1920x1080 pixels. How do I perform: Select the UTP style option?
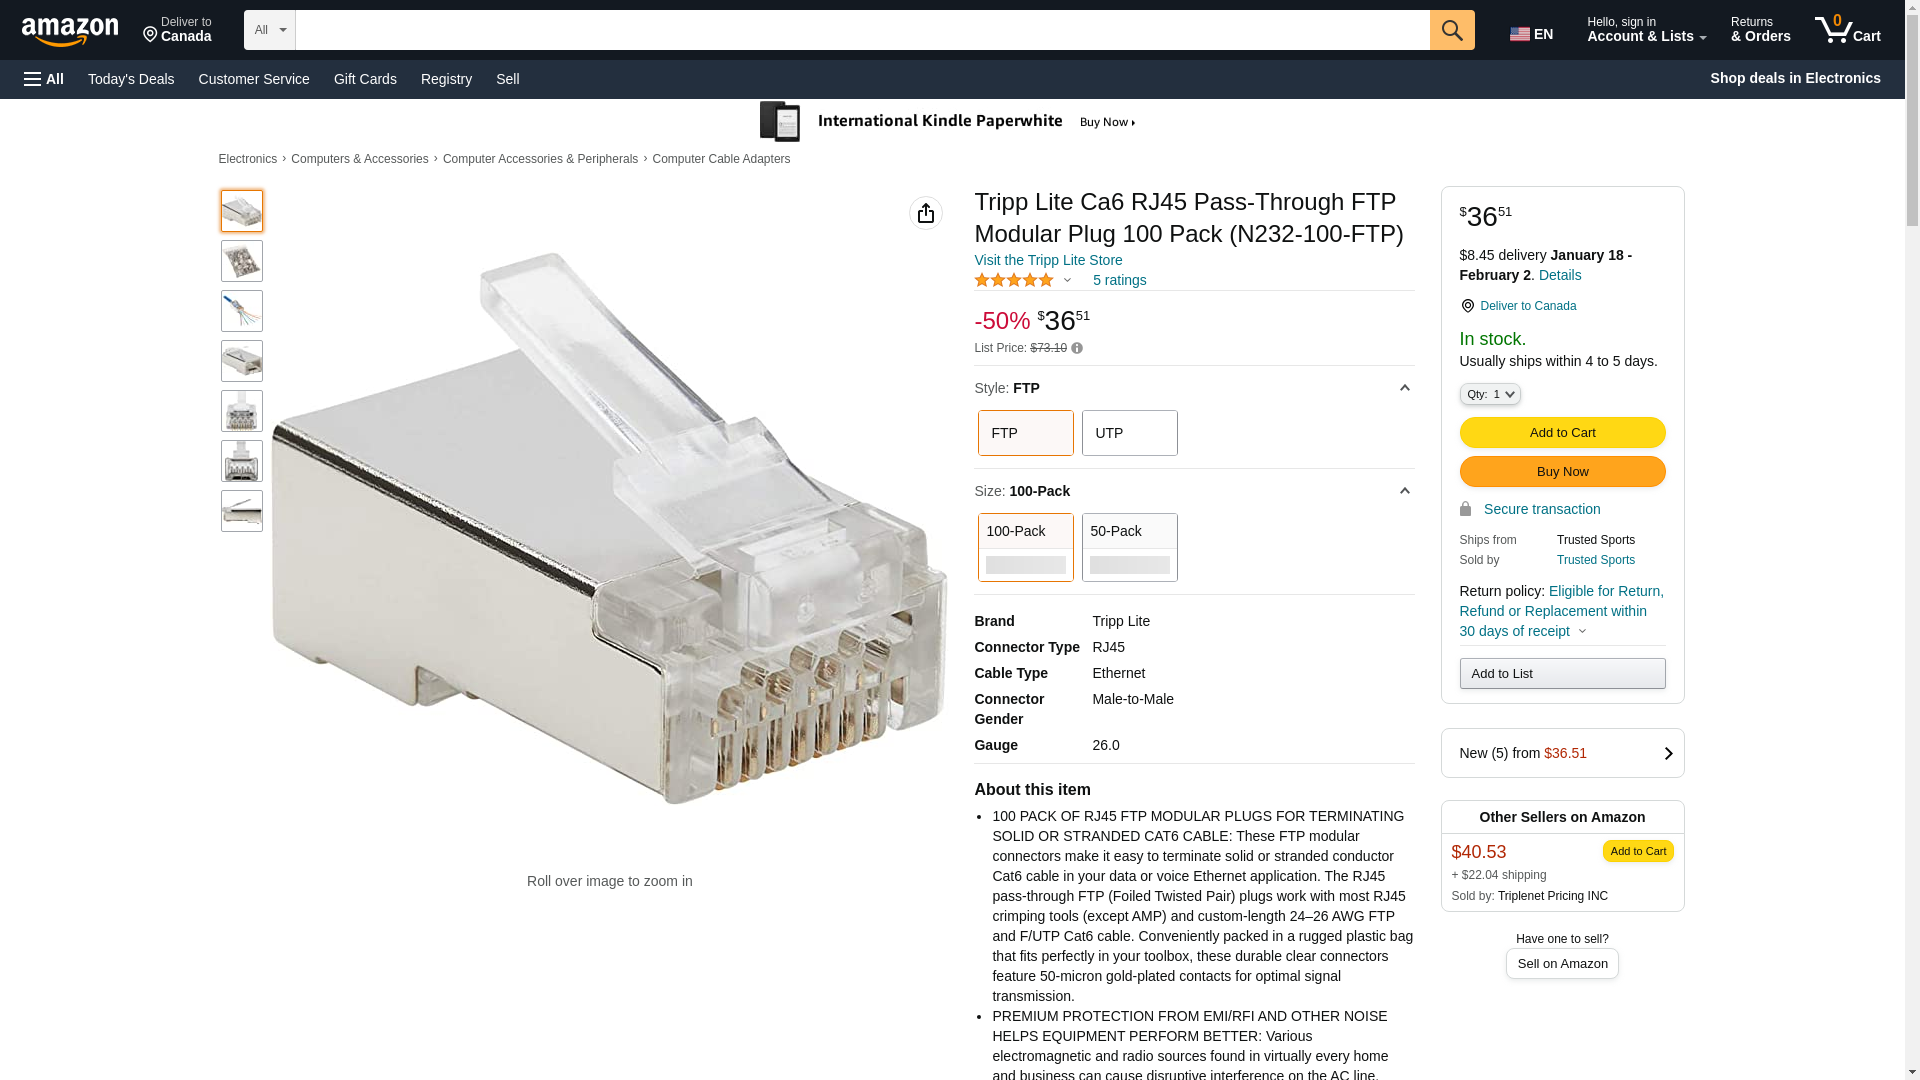click(x=1129, y=433)
